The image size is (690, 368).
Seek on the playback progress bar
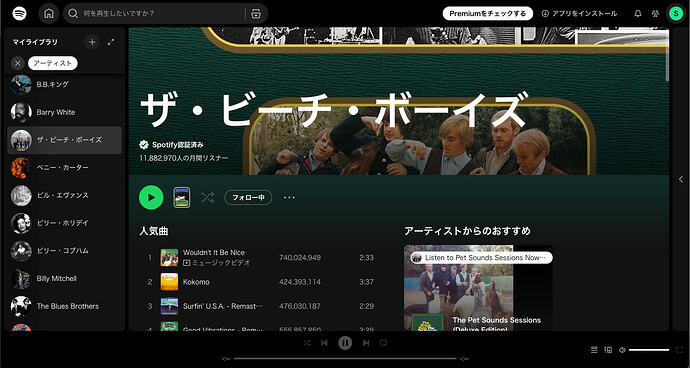coord(345,359)
